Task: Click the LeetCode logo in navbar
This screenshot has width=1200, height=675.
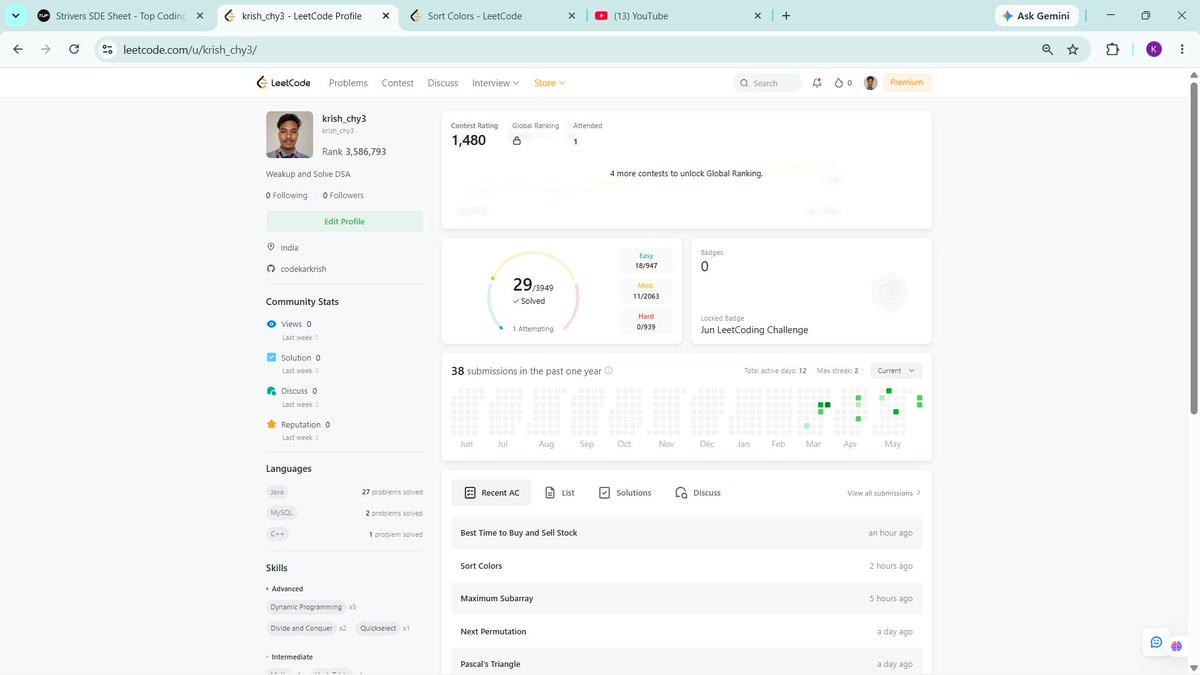Action: click(286, 83)
